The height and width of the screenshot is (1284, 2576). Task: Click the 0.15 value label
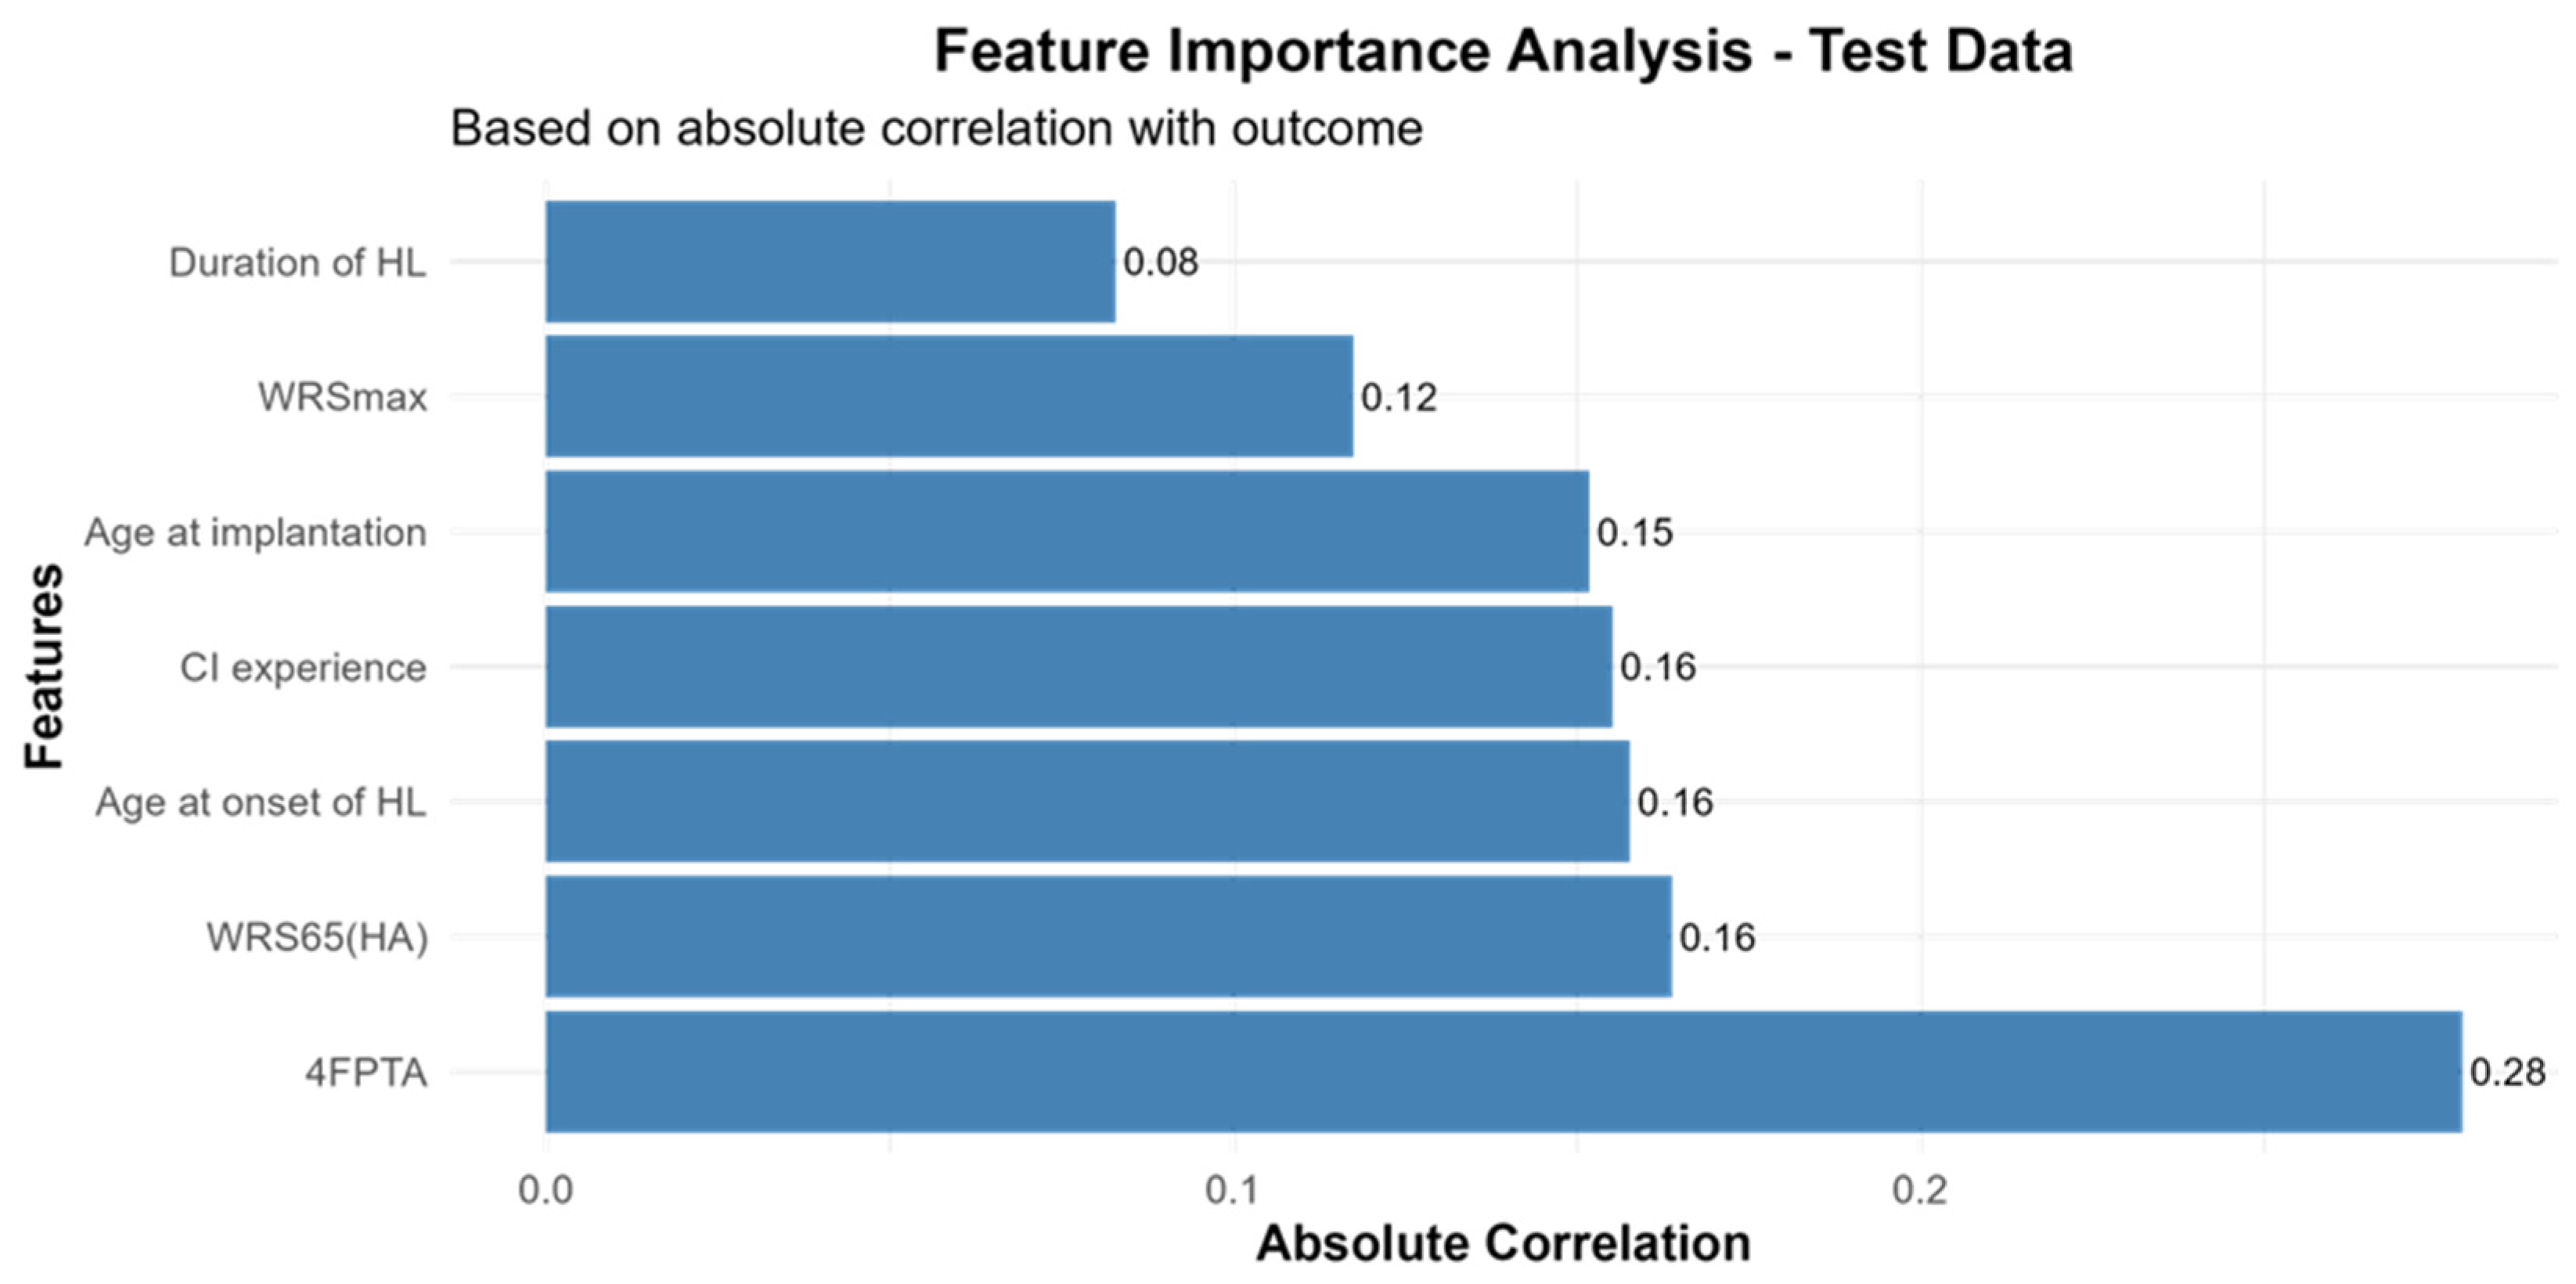1634,532
